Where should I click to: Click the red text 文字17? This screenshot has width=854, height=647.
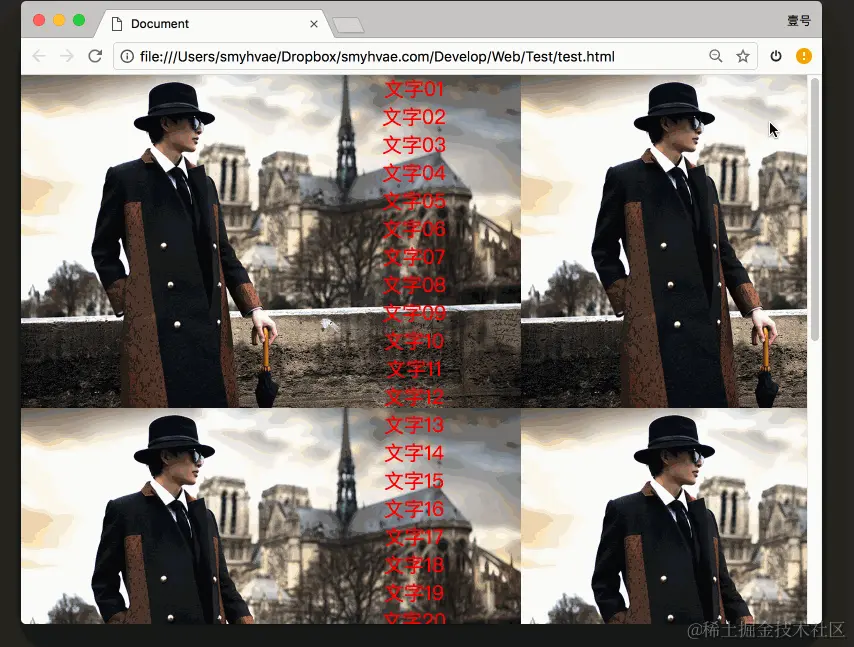(414, 538)
